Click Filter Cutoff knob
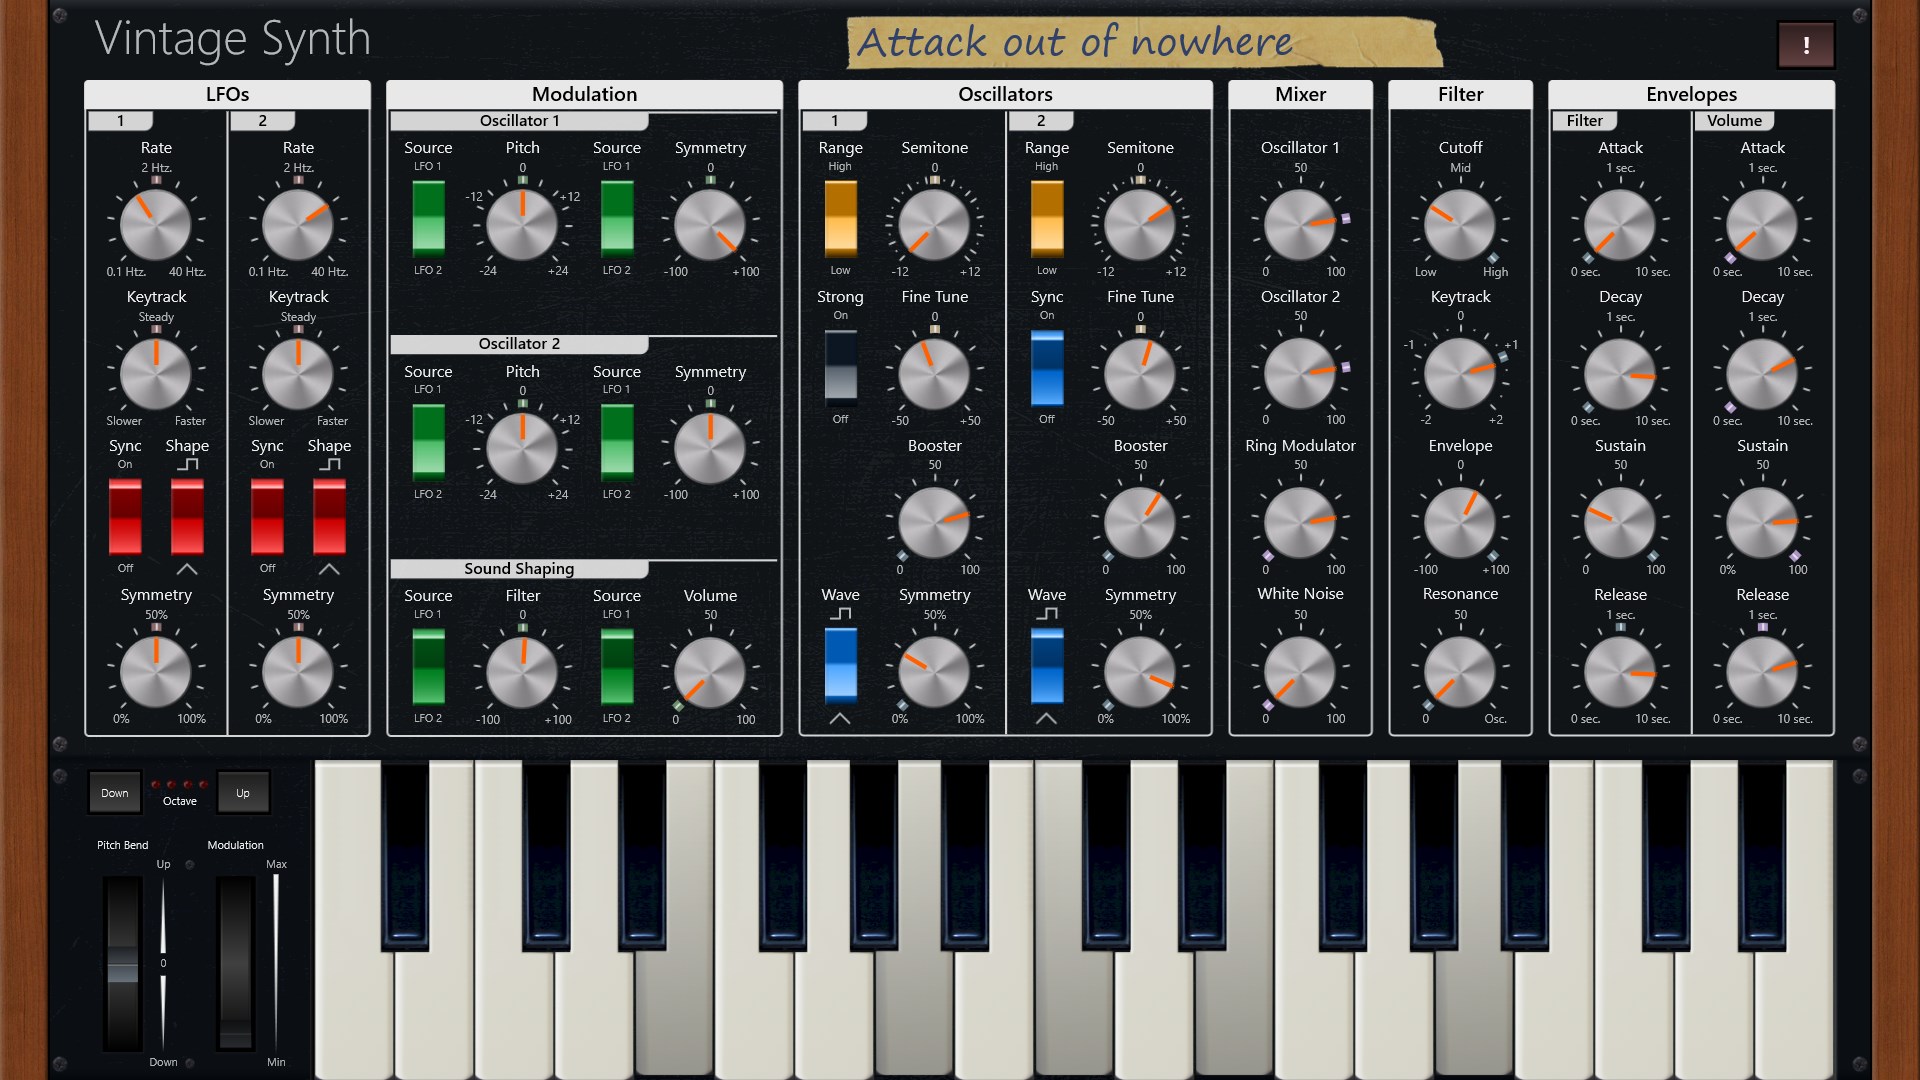 tap(1459, 224)
